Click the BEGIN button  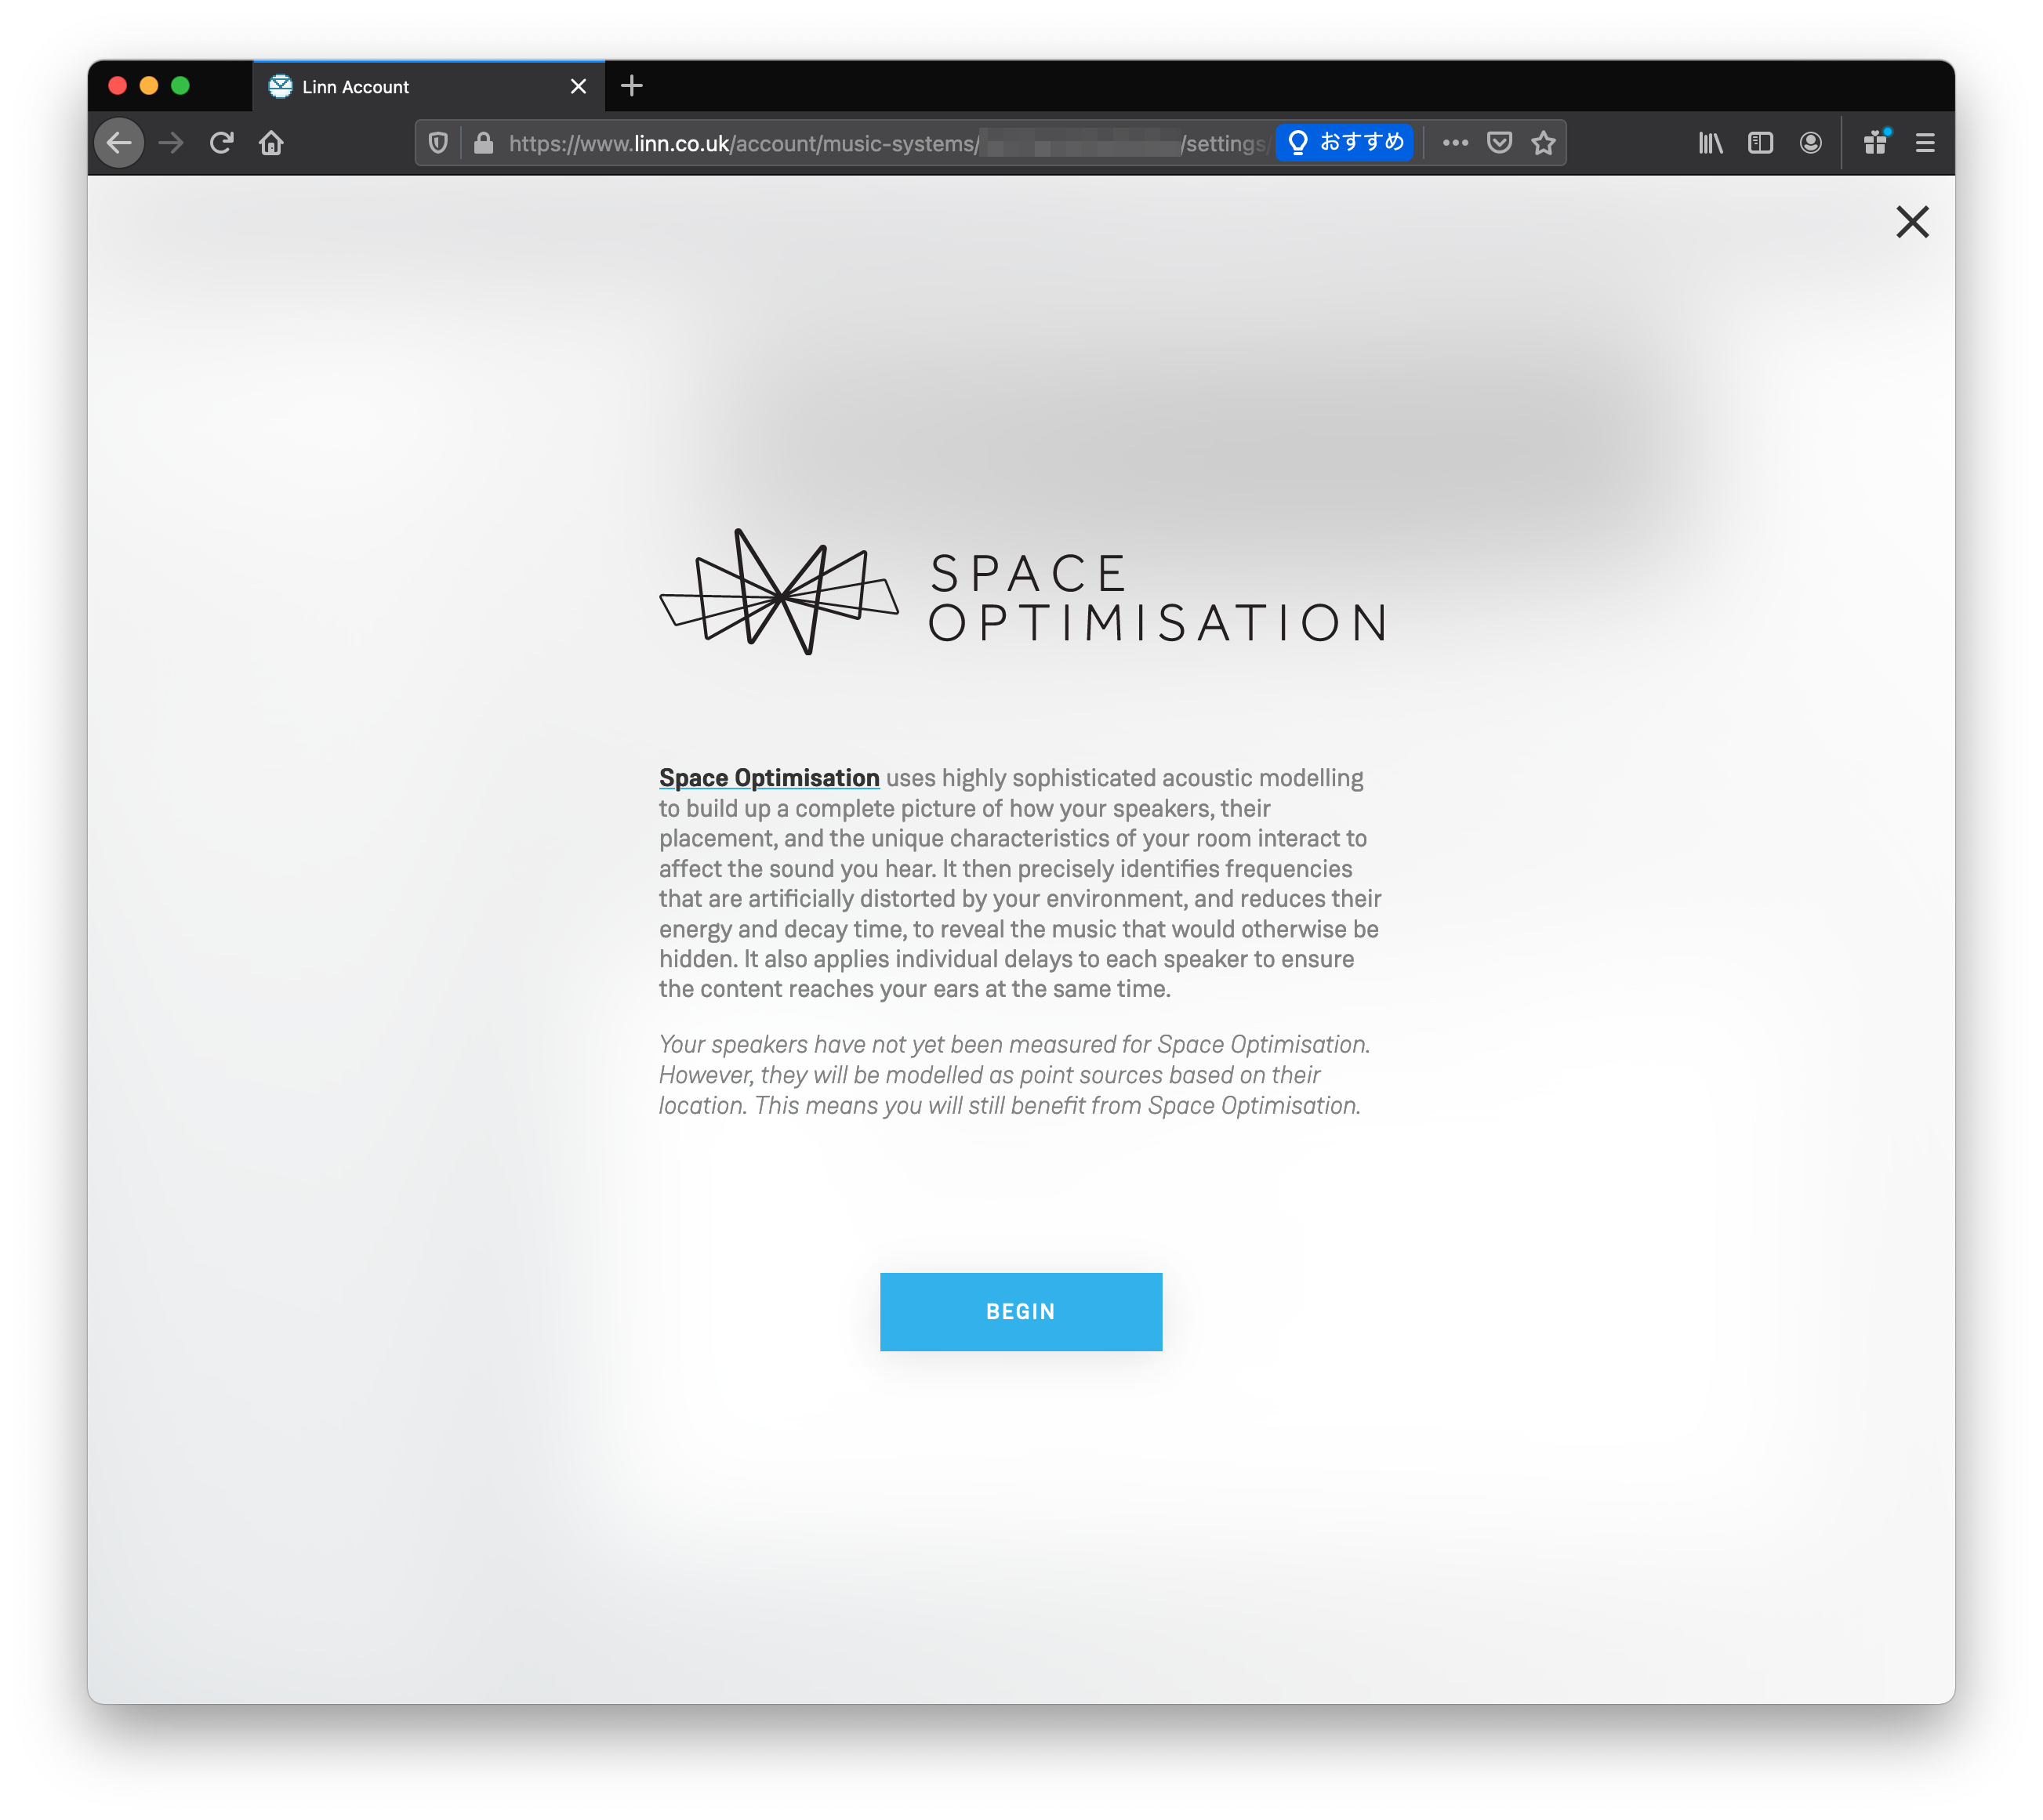1020,1311
